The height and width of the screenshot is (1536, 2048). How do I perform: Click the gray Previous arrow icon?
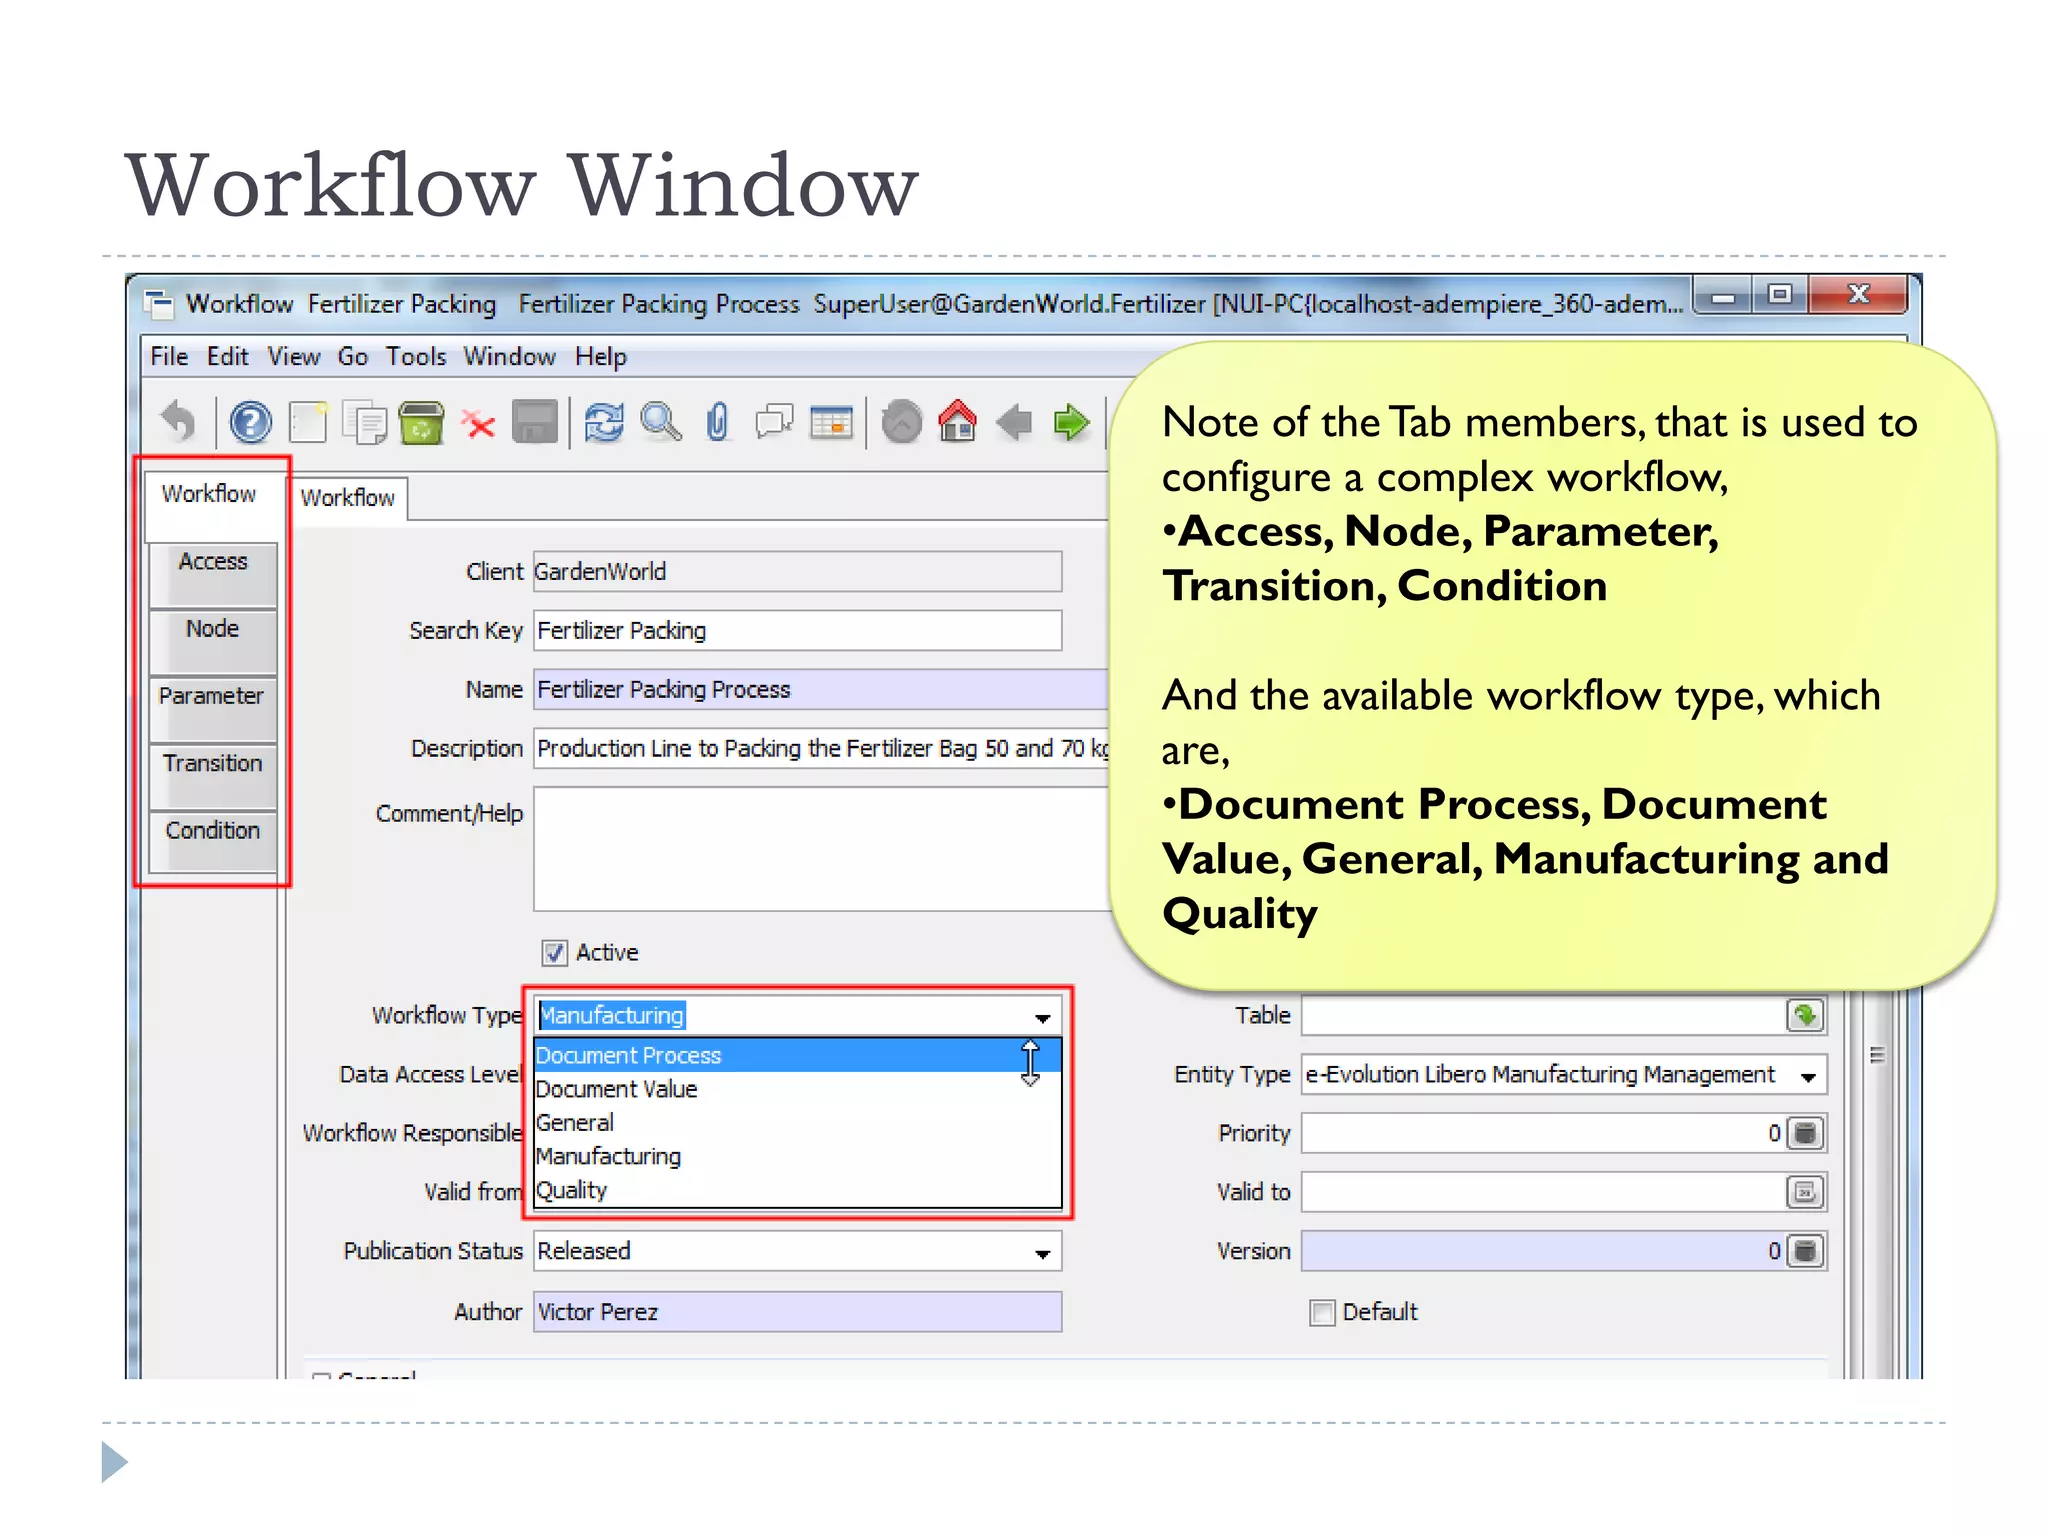click(x=1015, y=423)
